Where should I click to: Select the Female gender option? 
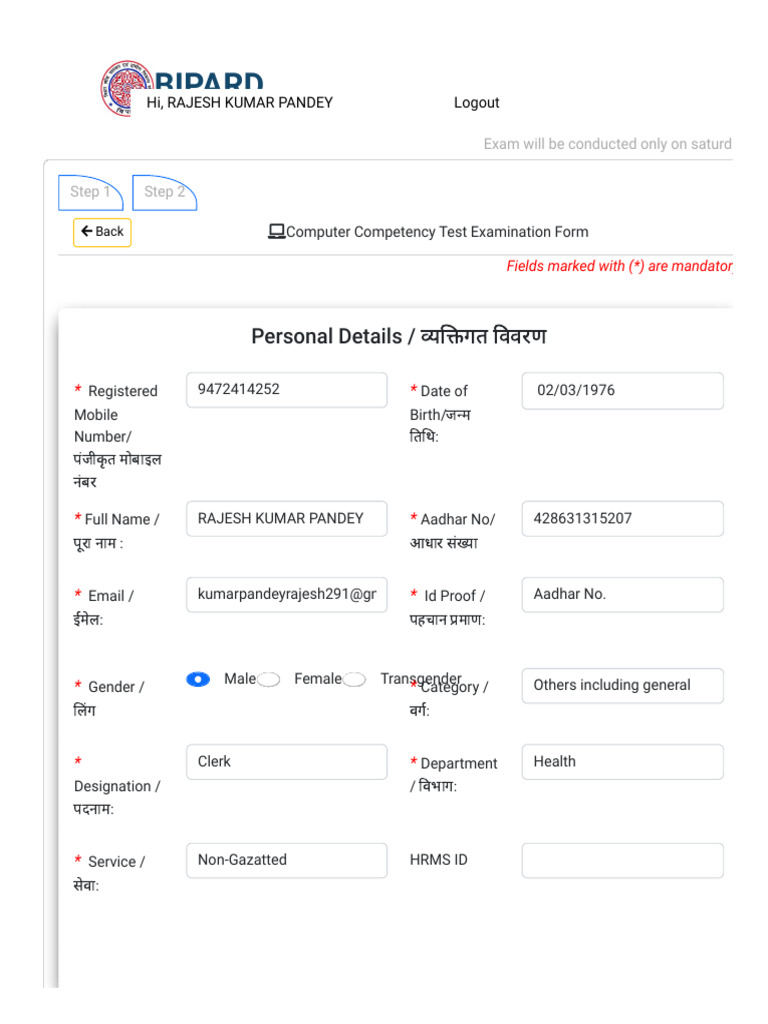click(x=268, y=680)
